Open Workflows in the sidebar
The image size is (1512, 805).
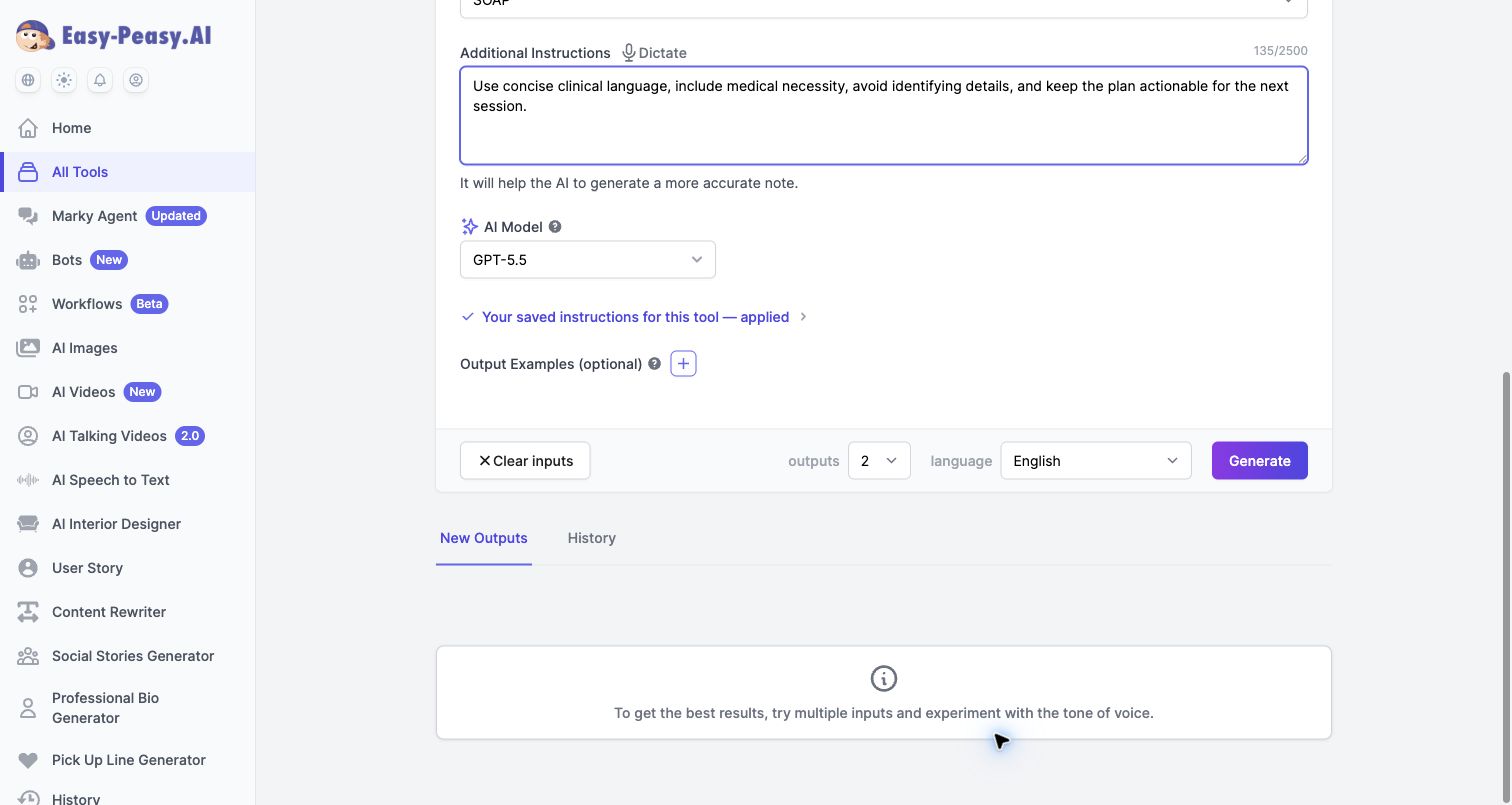click(x=128, y=304)
